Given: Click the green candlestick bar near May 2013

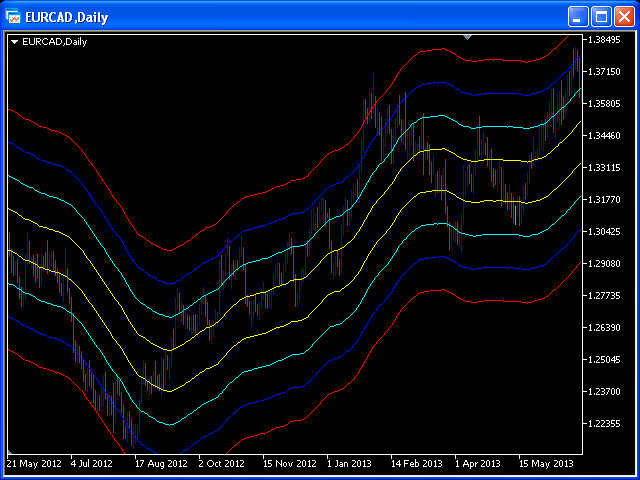Looking at the screenshot, I should pyautogui.click(x=516, y=216).
